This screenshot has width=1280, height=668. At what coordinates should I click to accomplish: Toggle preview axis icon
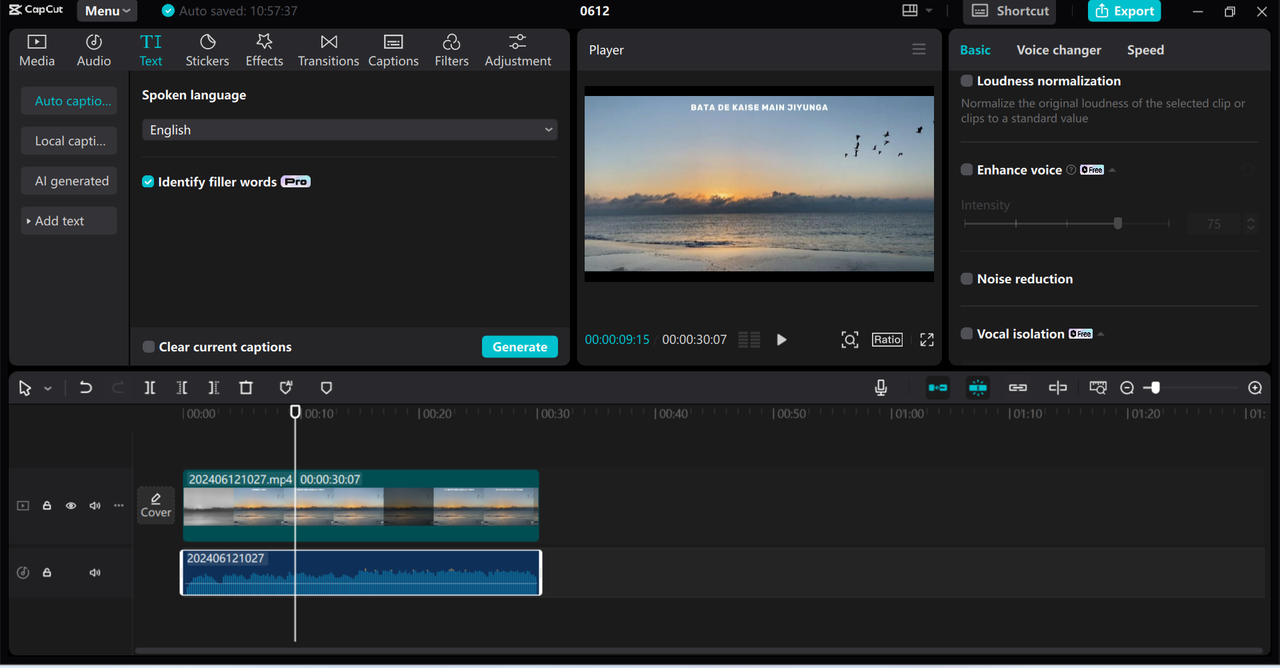[1058, 388]
